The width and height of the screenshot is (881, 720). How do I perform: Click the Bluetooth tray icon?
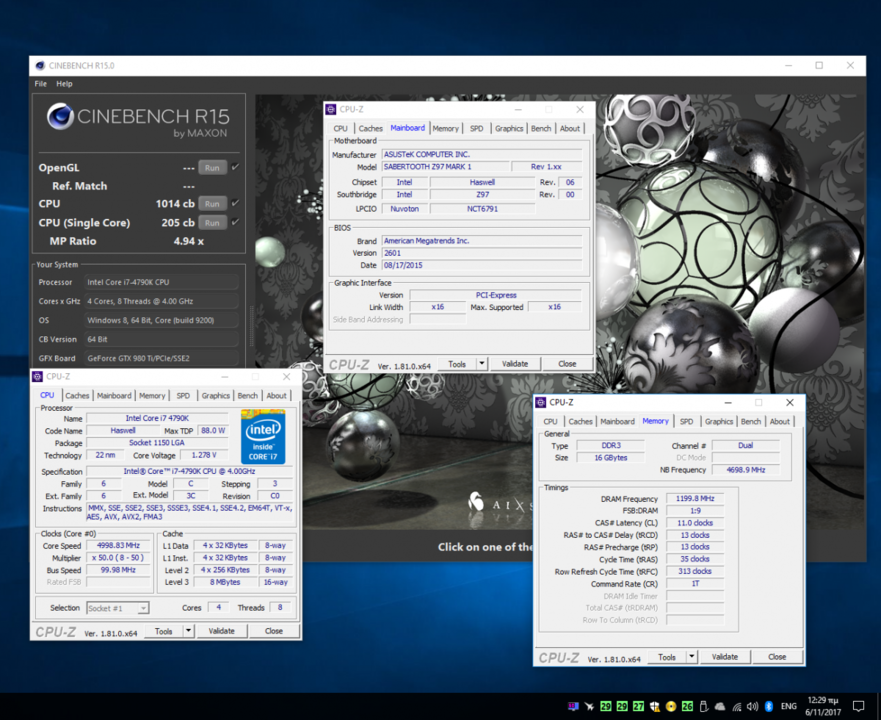pyautogui.click(x=769, y=707)
